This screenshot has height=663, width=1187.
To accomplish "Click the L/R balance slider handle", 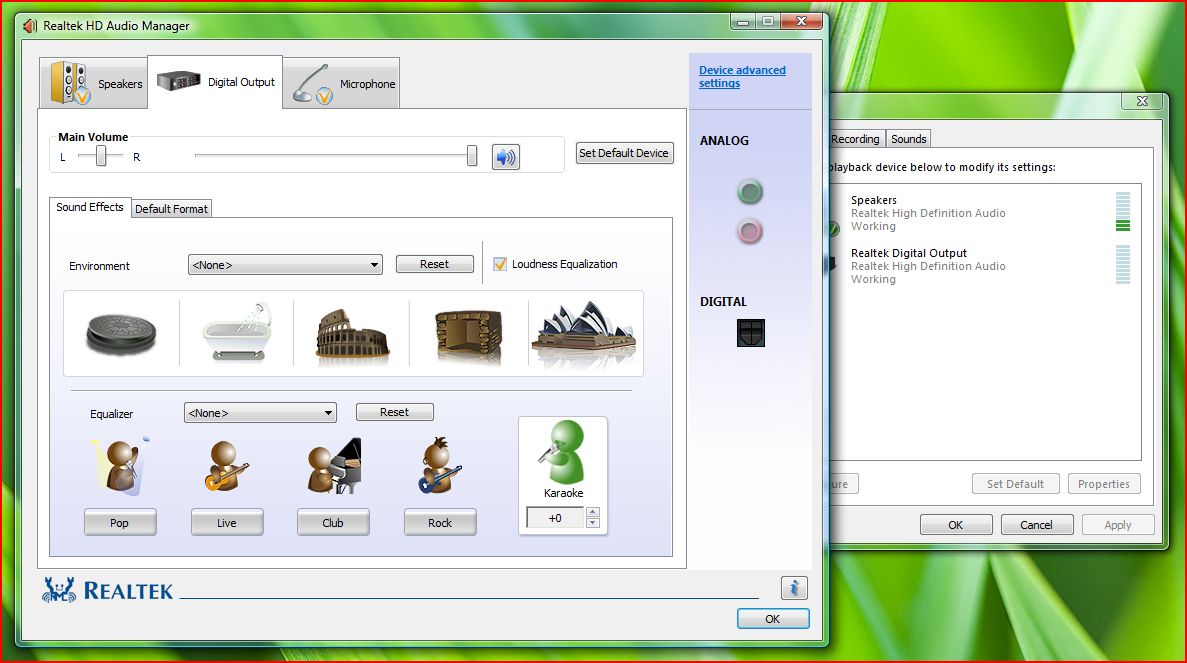I will click(x=101, y=157).
